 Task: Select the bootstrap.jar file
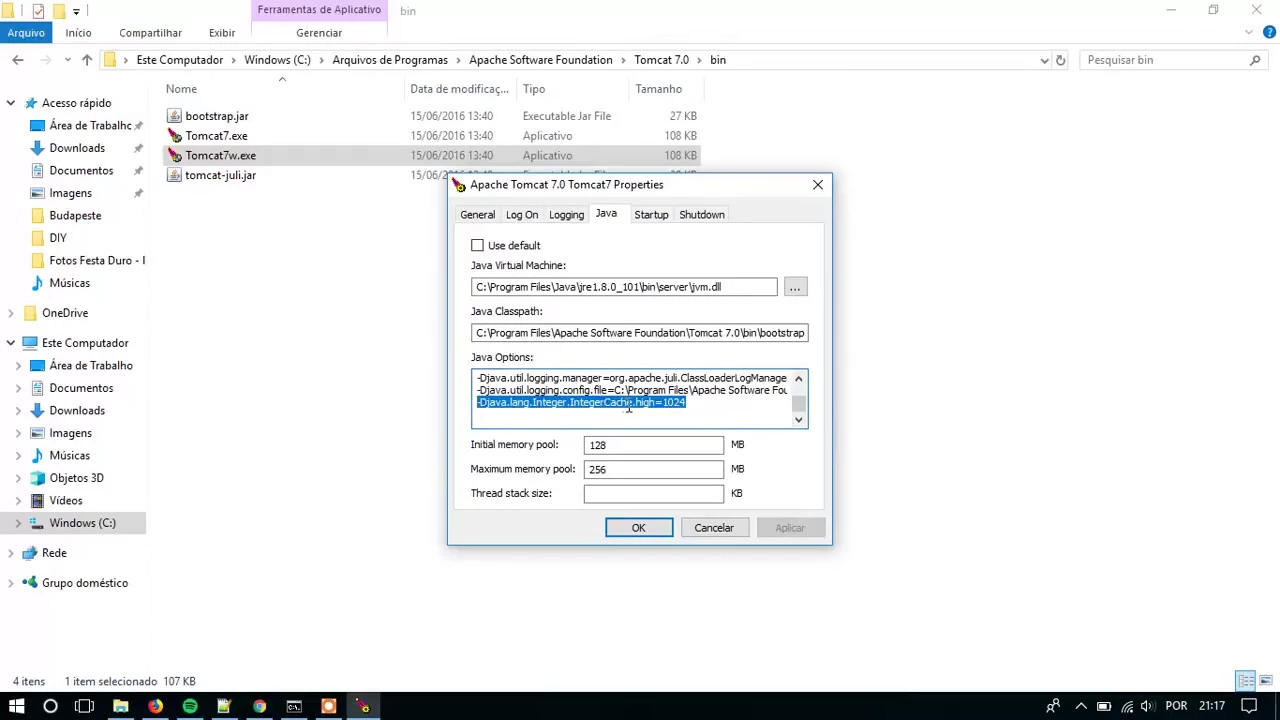216,116
